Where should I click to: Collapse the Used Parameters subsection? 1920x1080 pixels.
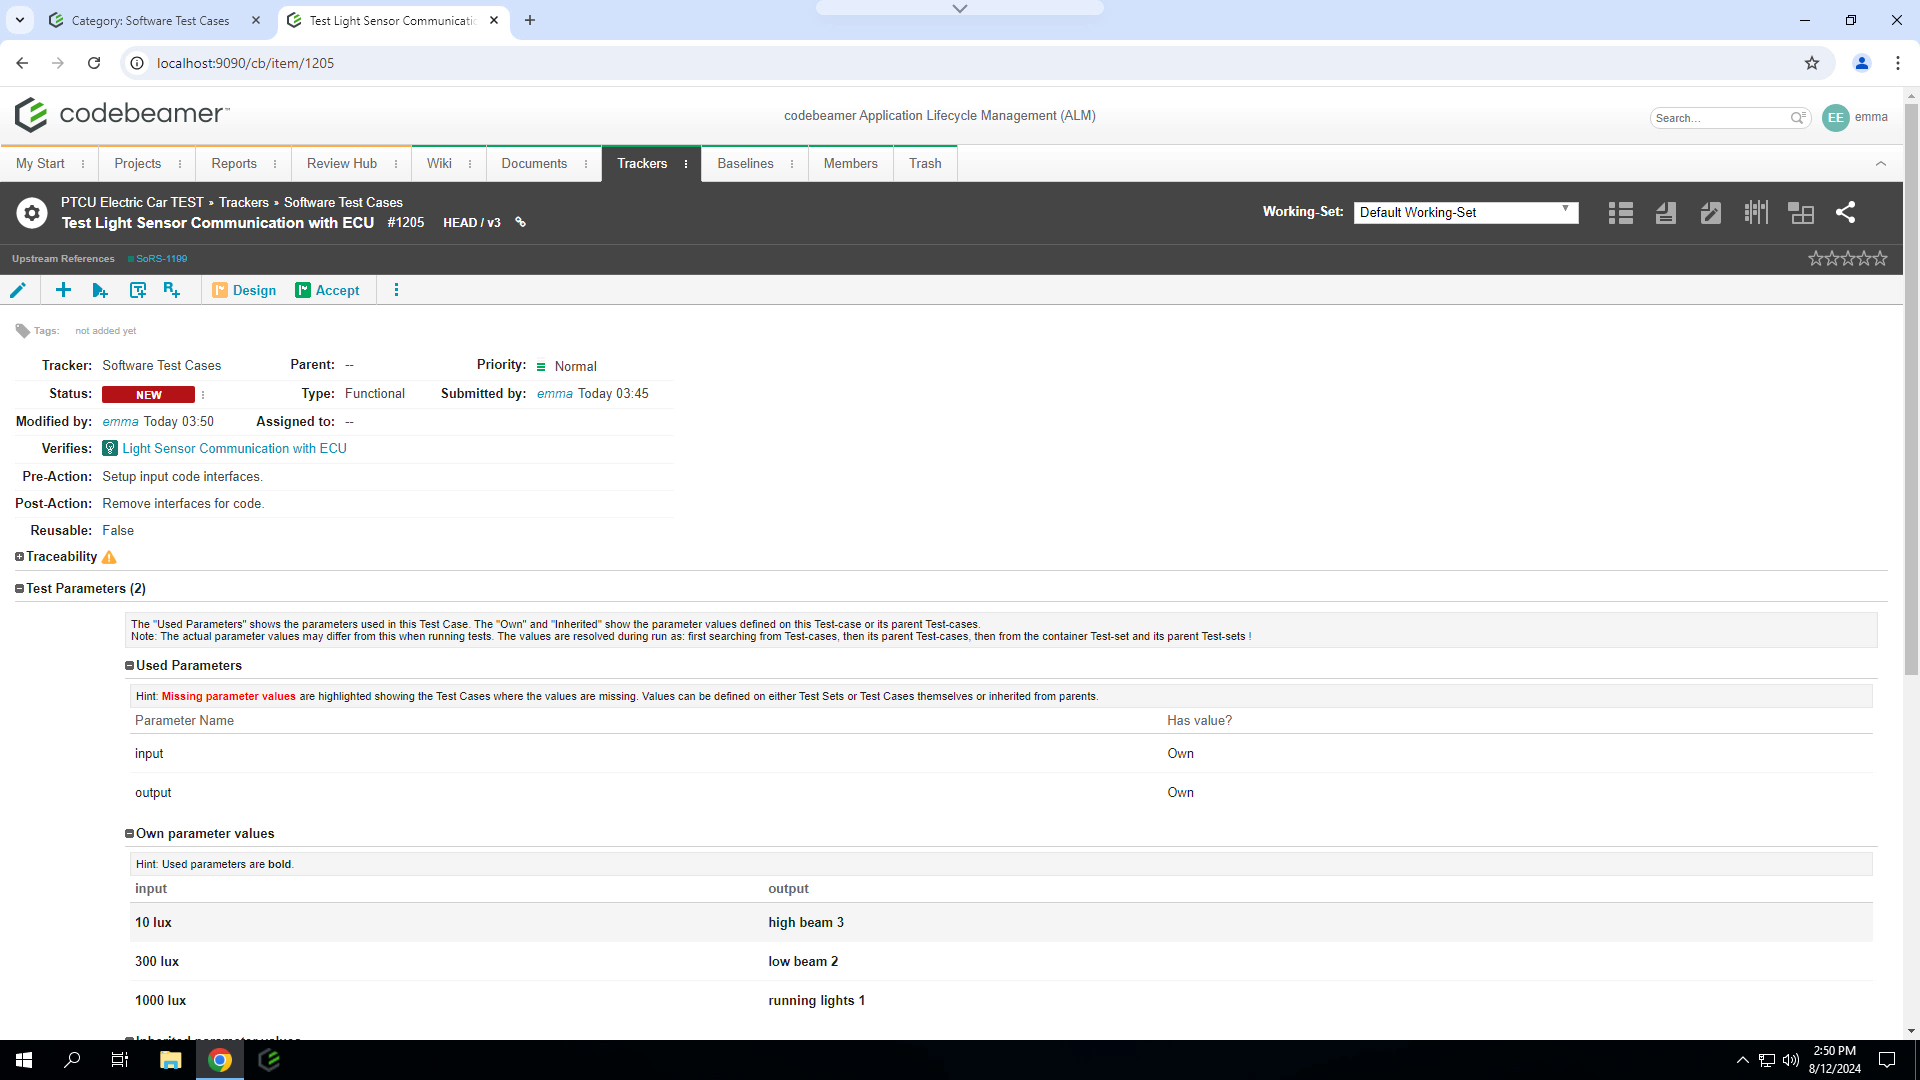click(129, 666)
